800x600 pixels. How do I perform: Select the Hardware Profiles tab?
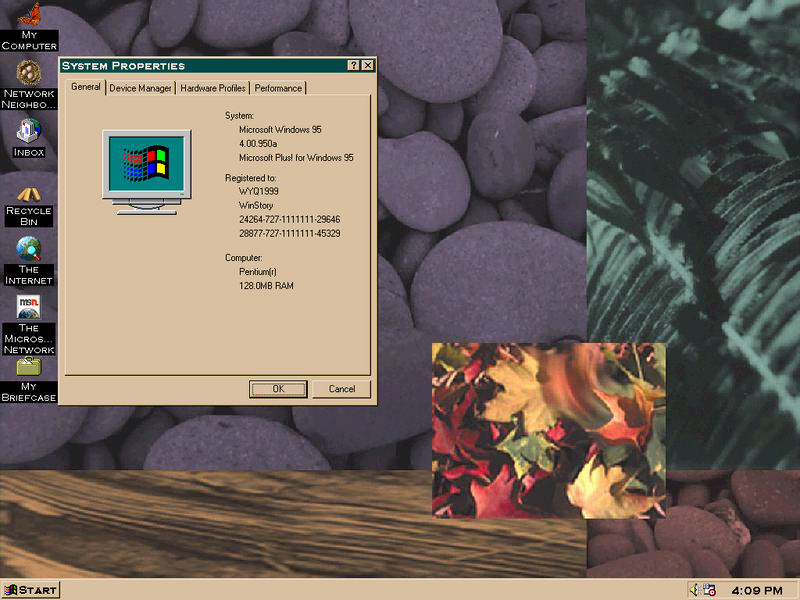[x=212, y=88]
